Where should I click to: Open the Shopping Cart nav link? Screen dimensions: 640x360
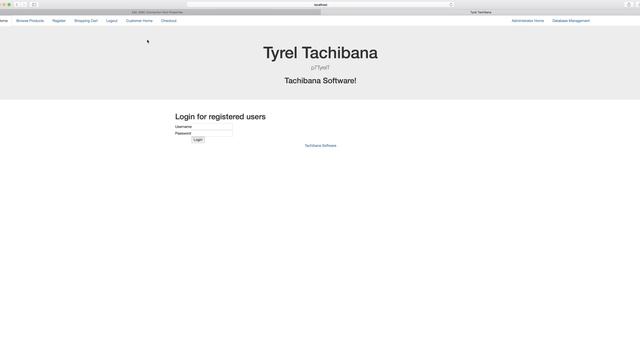click(86, 21)
